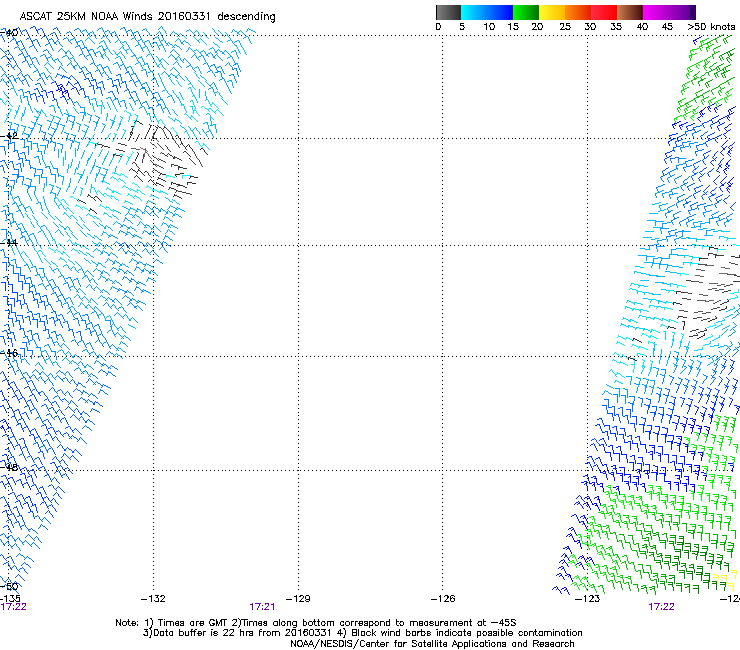Viewport: 740px width, 650px height.
Task: Click the -46 latitude axis label
Action: coord(9,353)
